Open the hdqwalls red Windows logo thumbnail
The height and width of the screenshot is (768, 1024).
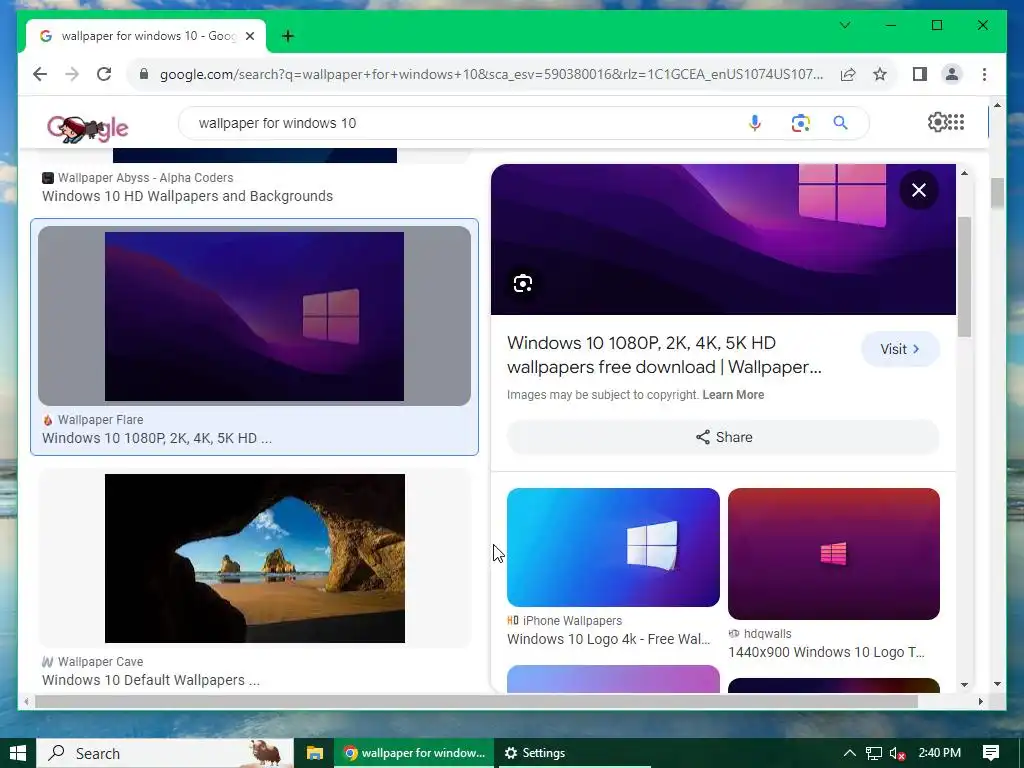(833, 554)
